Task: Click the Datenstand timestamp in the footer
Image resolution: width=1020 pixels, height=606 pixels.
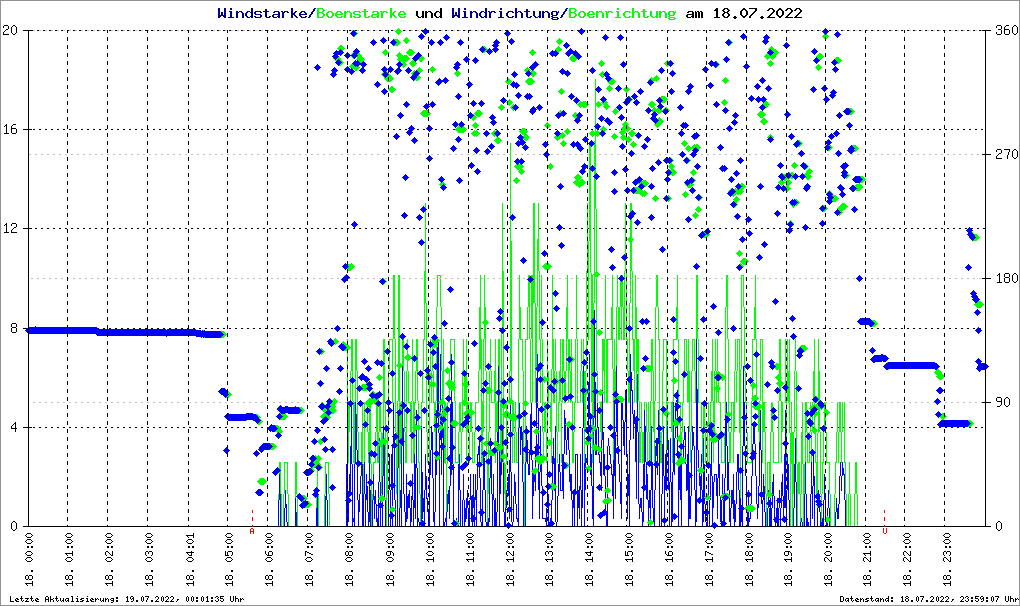Action: click(927, 599)
